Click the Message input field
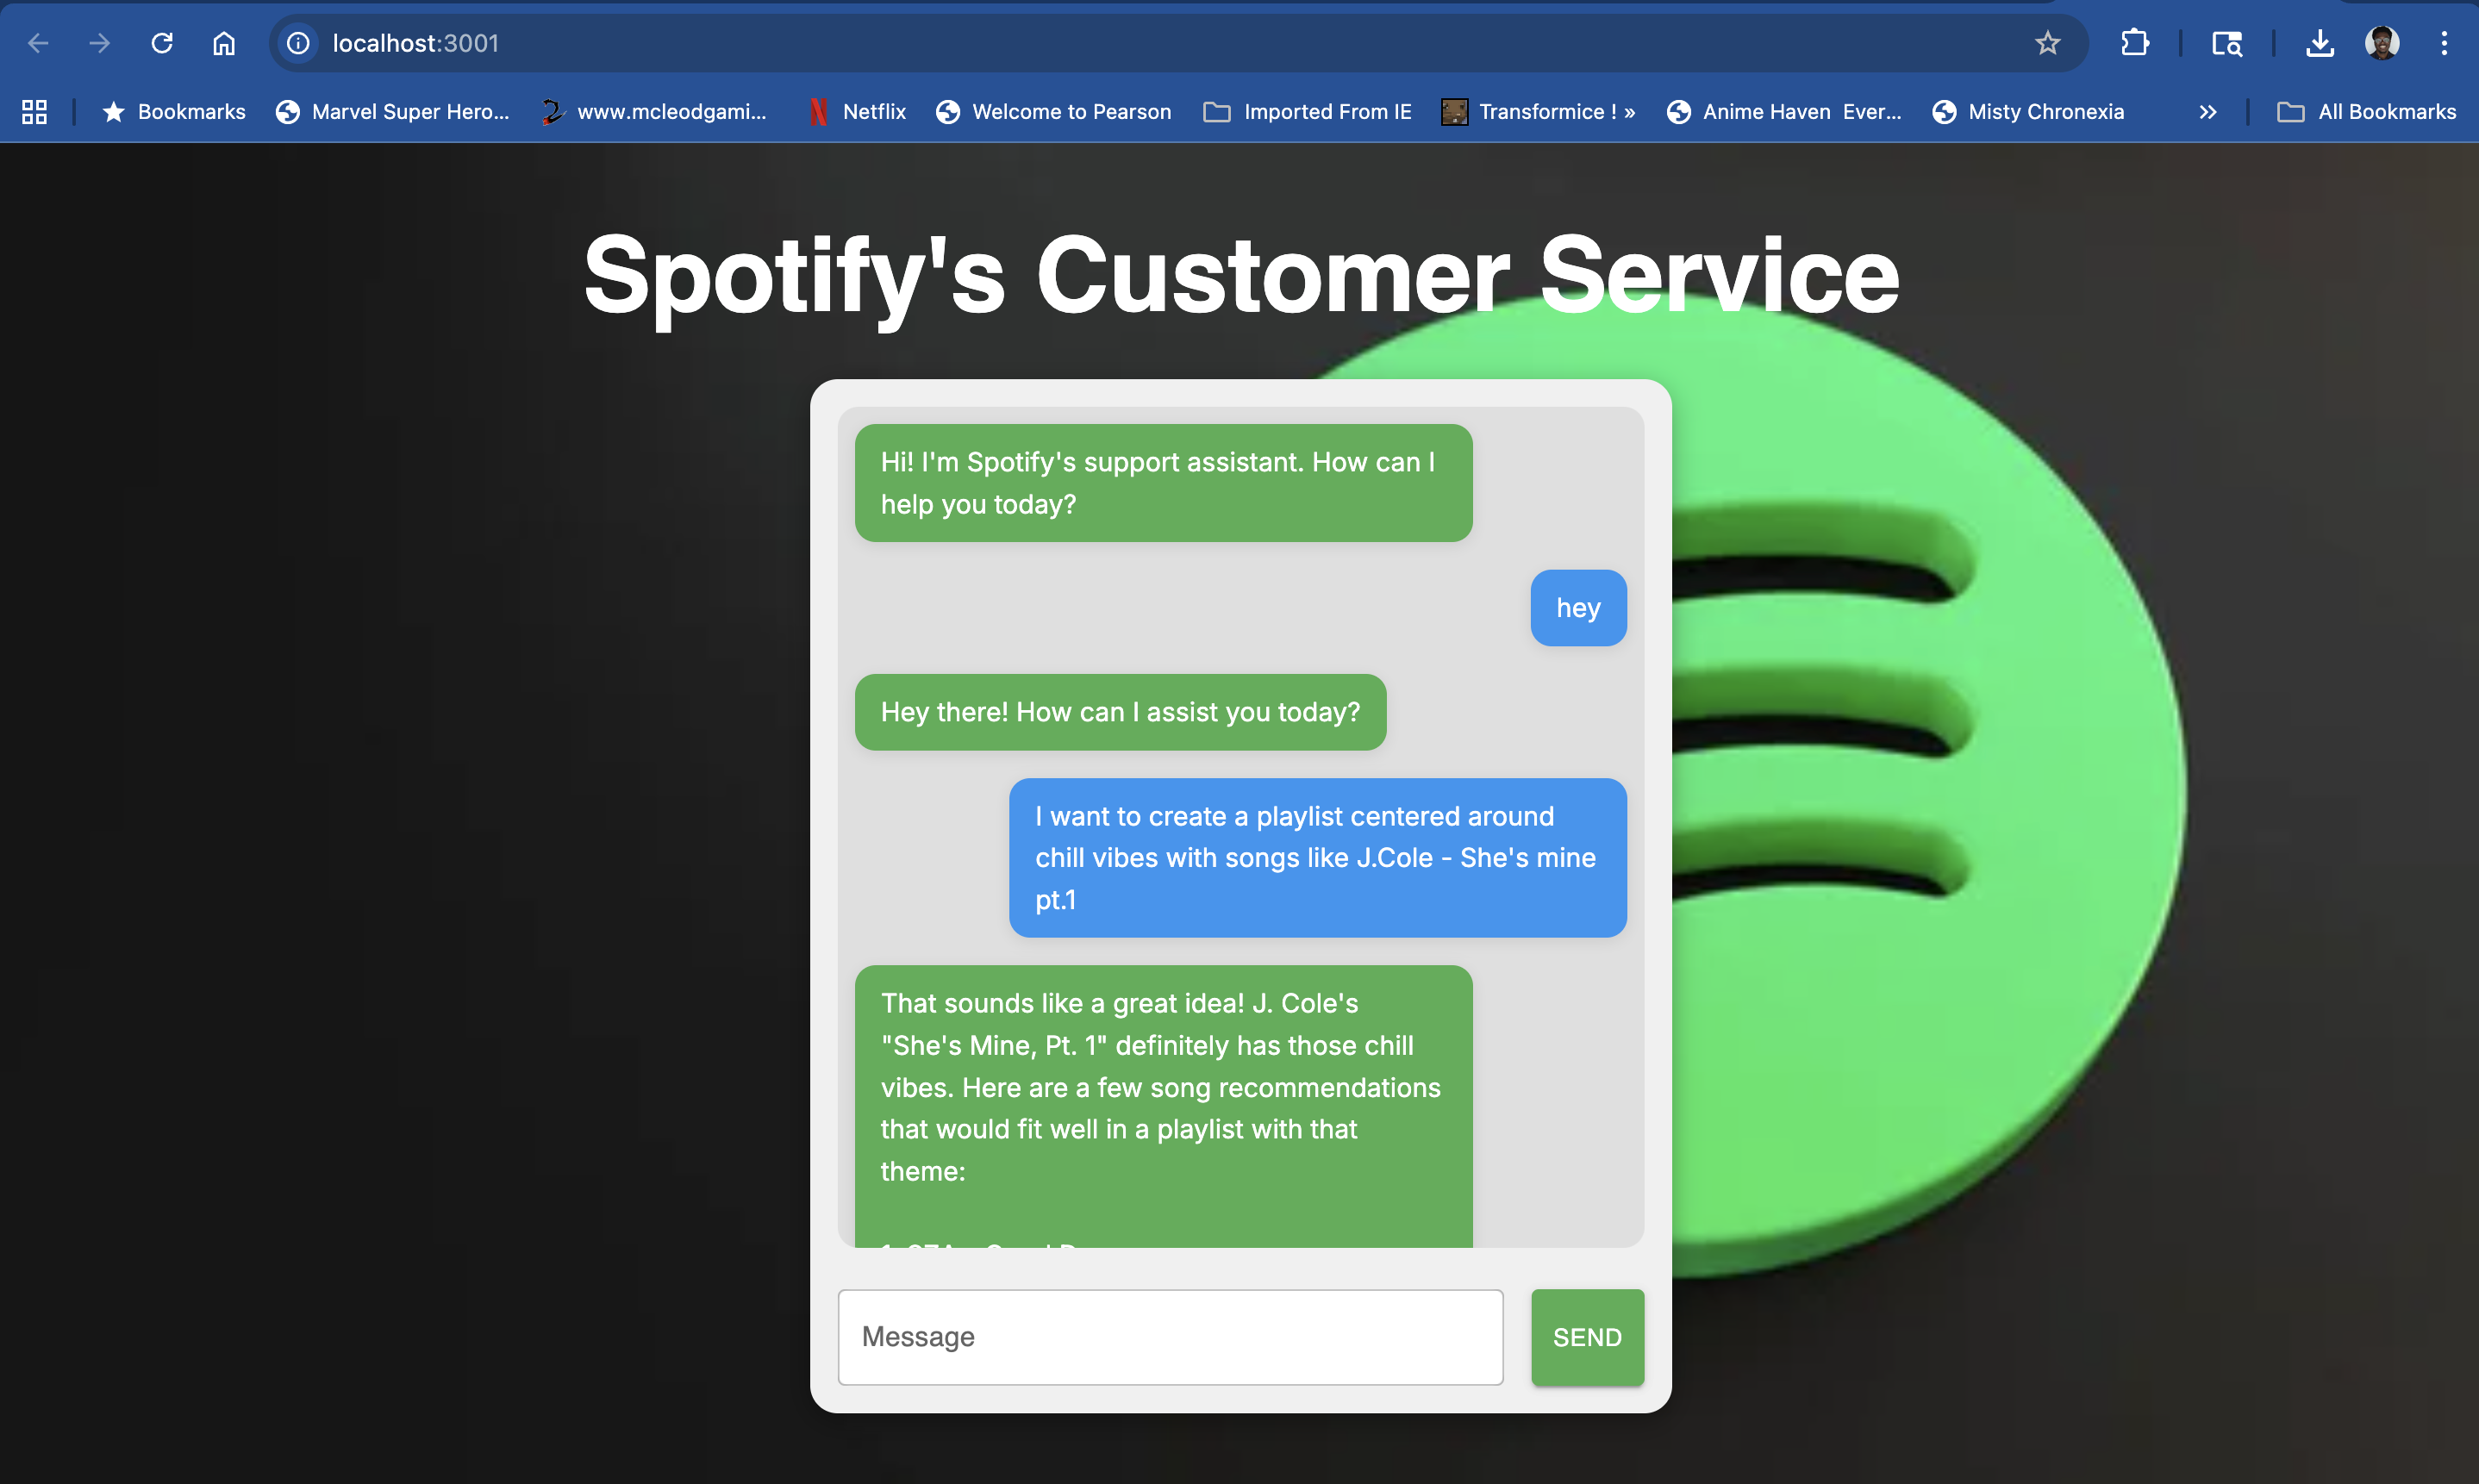The image size is (2479, 1484). point(1170,1337)
